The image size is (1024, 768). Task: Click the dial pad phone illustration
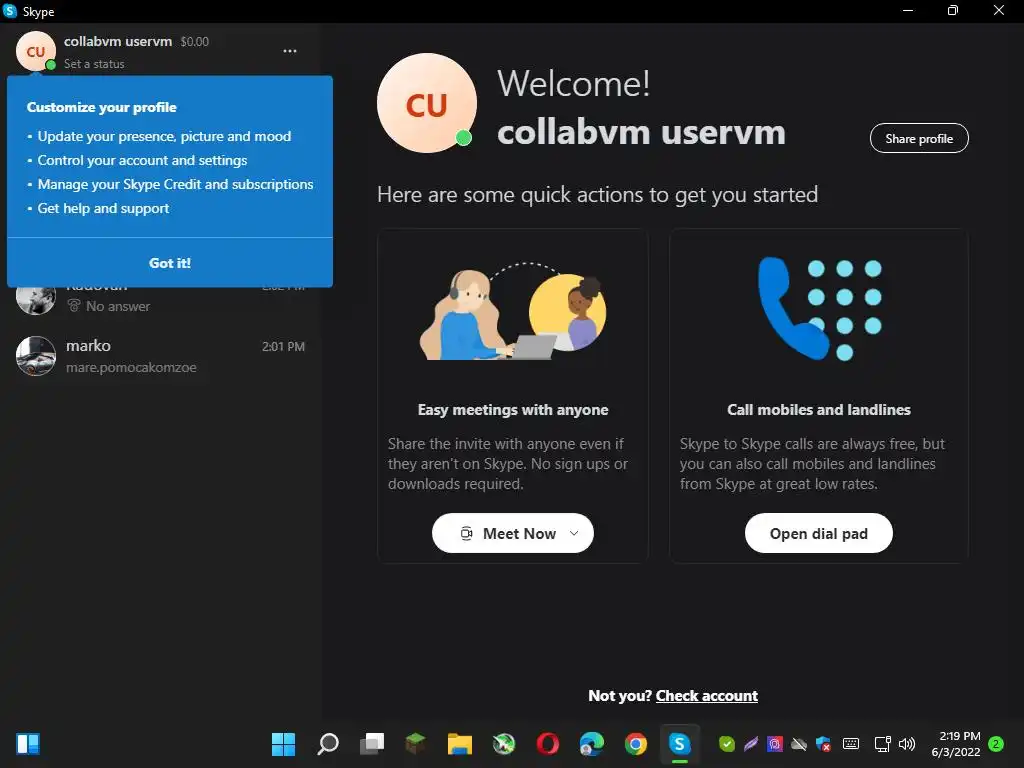coord(820,309)
